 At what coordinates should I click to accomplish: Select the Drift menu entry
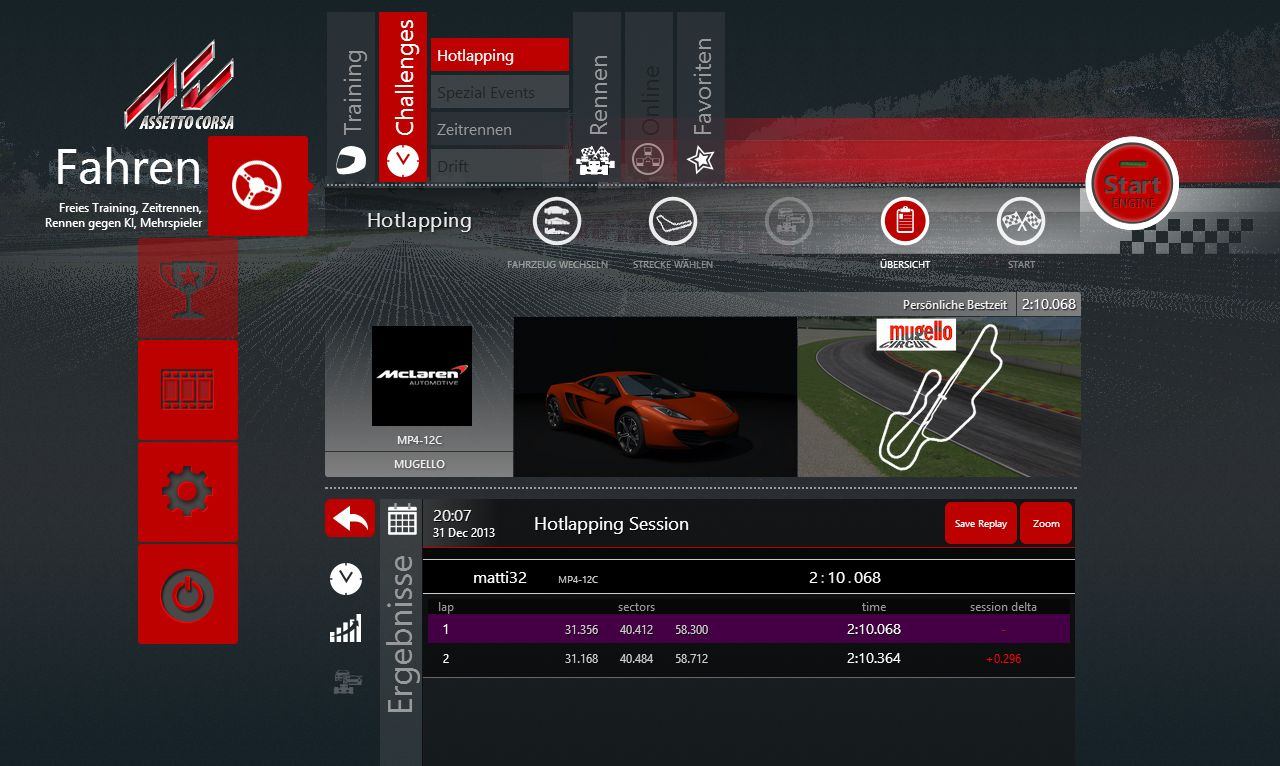[500, 166]
